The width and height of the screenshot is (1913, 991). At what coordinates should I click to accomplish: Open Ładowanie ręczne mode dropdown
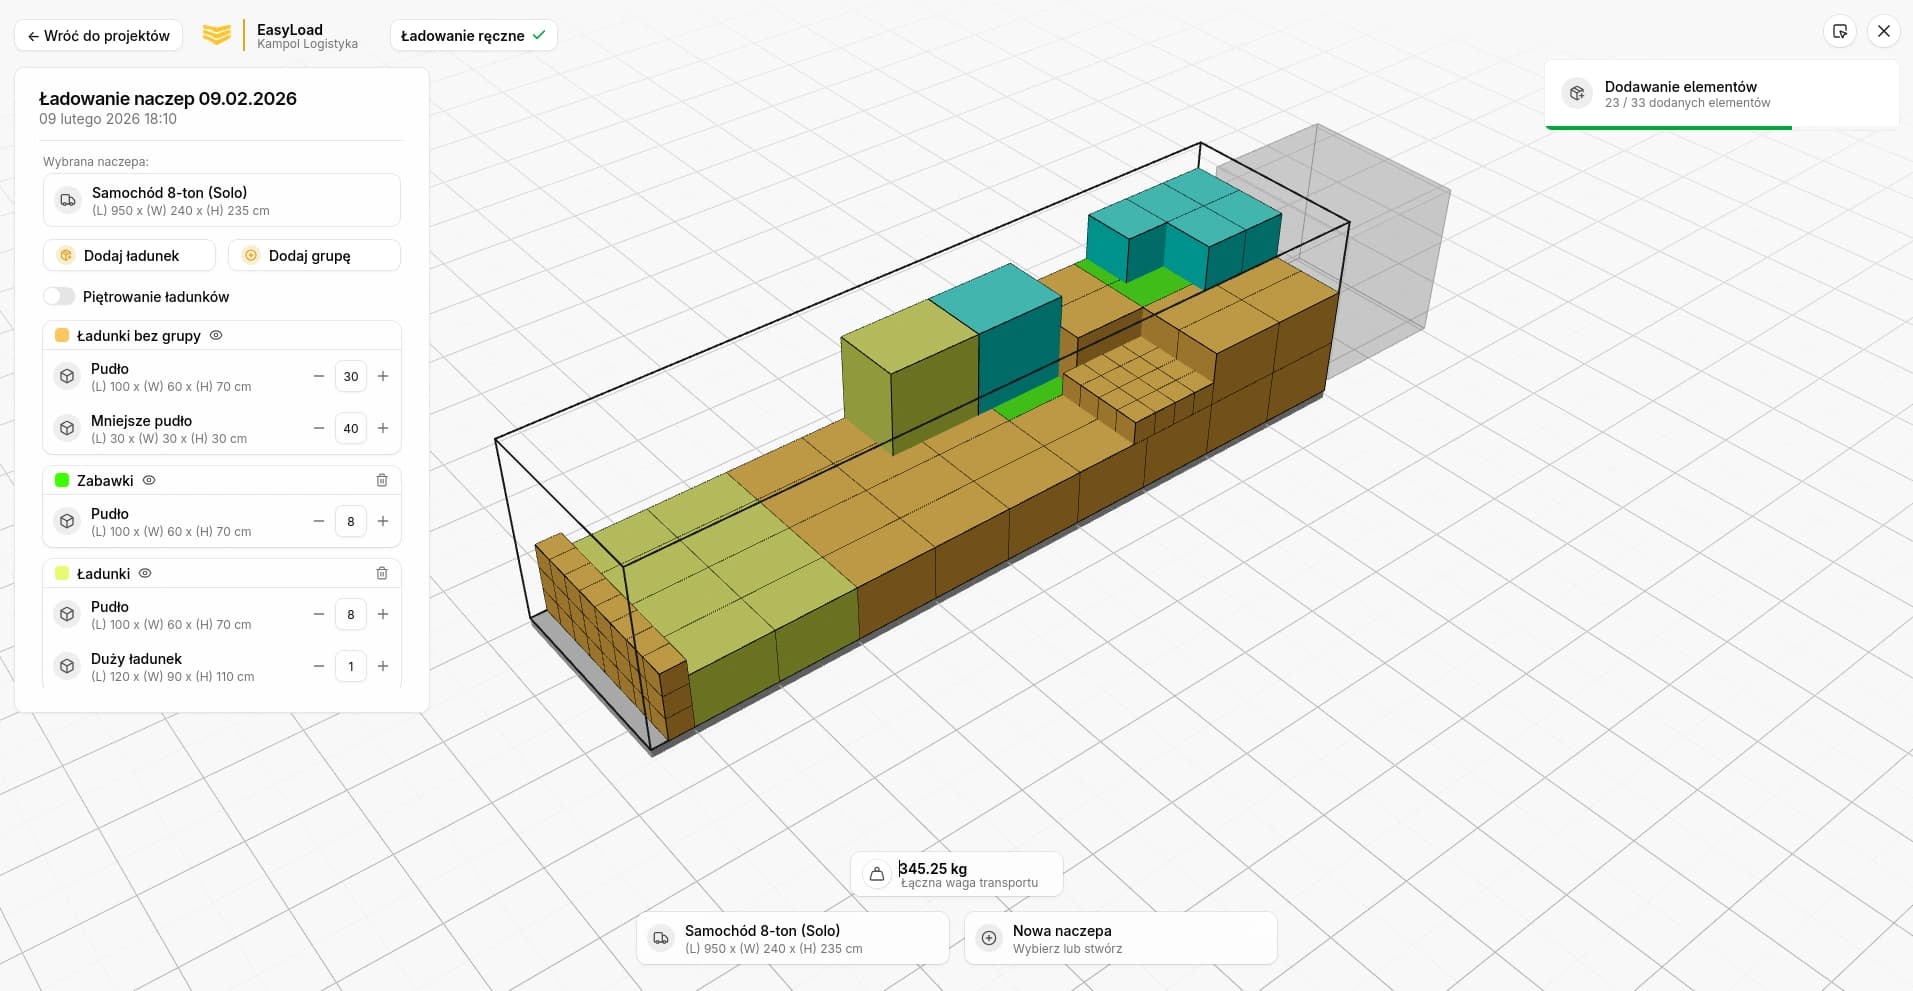pyautogui.click(x=473, y=35)
